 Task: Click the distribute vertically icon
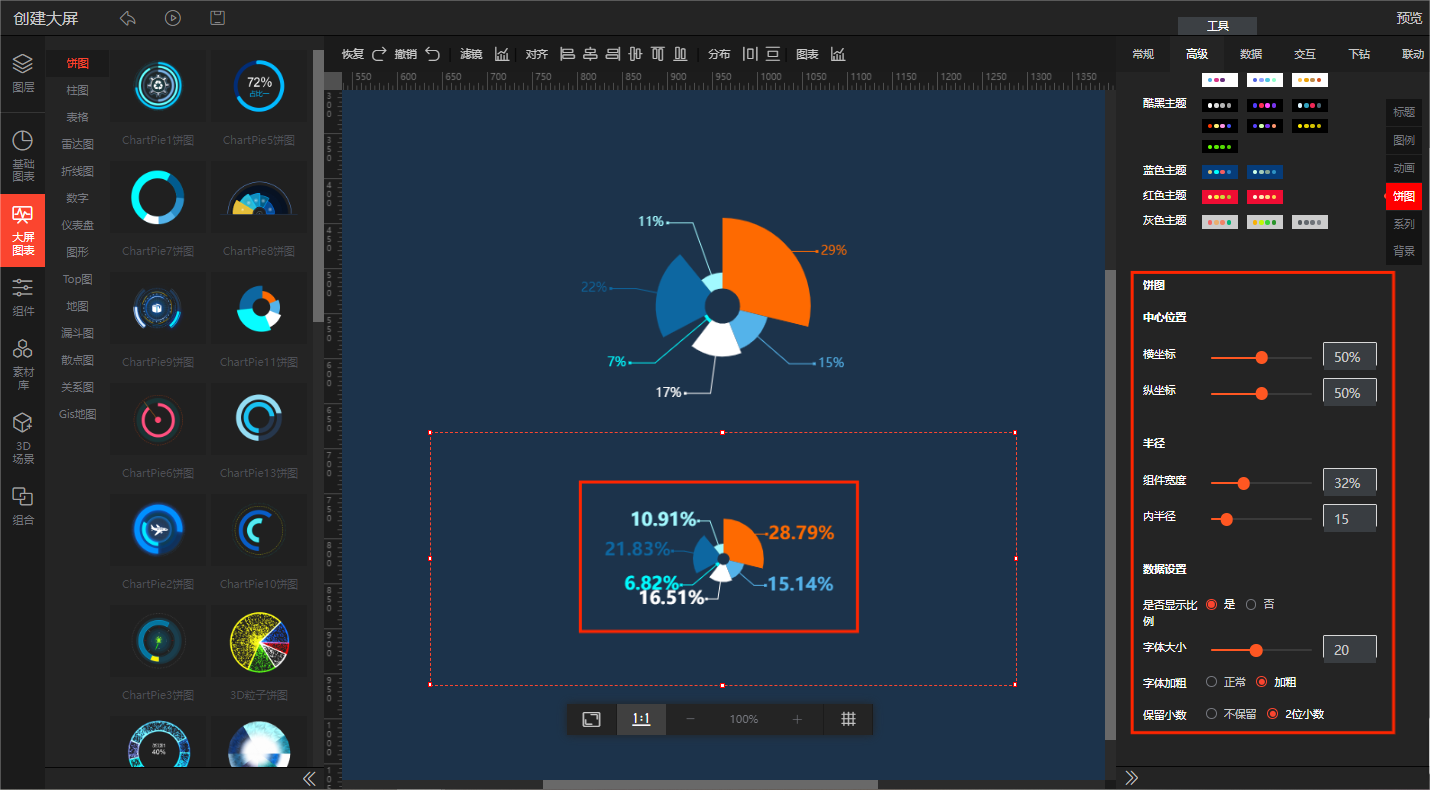pyautogui.click(x=773, y=54)
